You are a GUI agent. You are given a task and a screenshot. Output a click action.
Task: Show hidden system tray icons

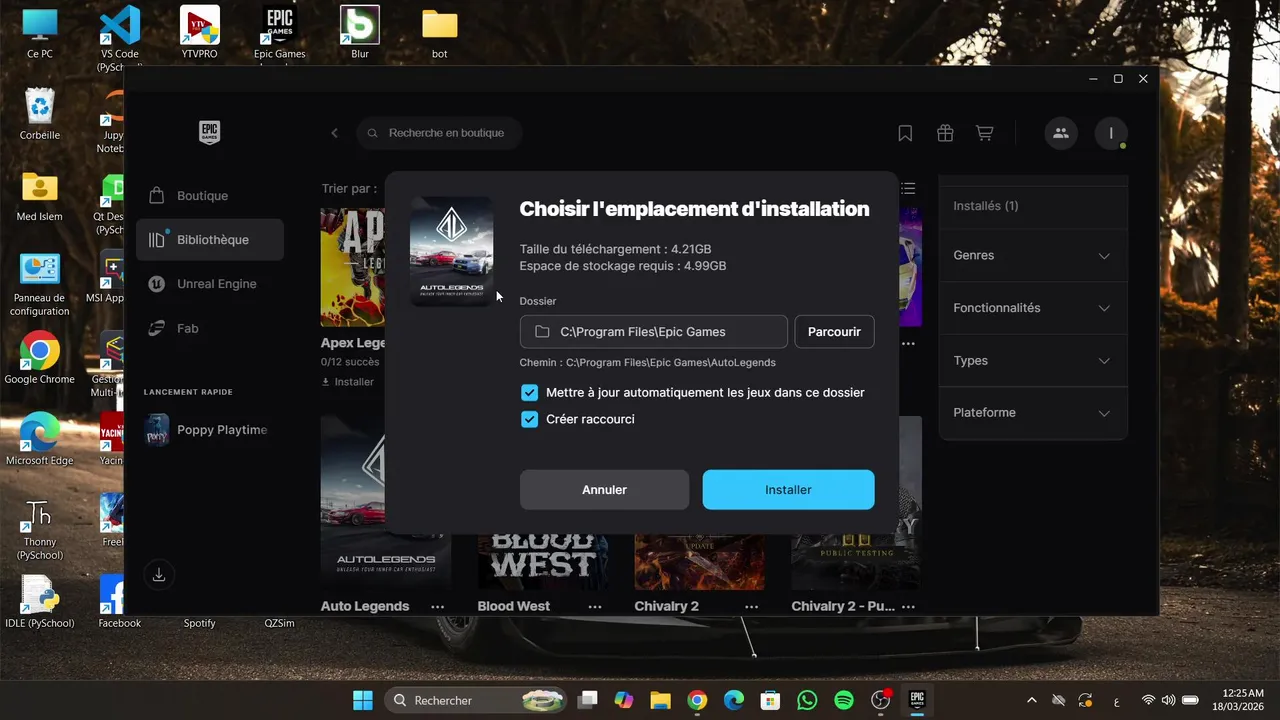1031,700
